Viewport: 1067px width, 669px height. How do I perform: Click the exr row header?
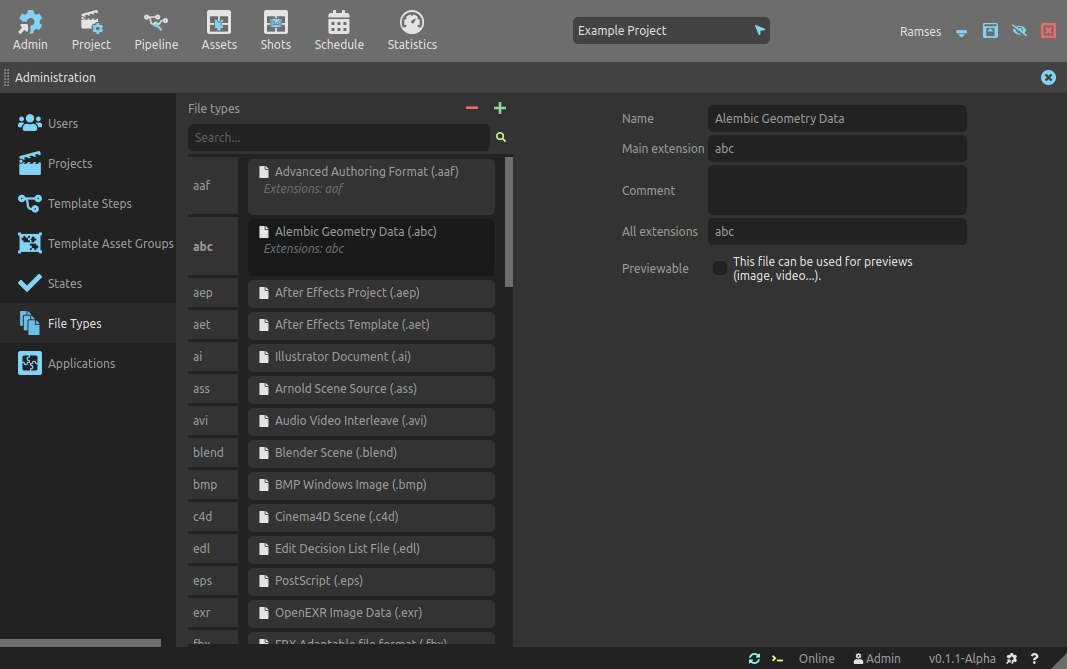(x=213, y=613)
